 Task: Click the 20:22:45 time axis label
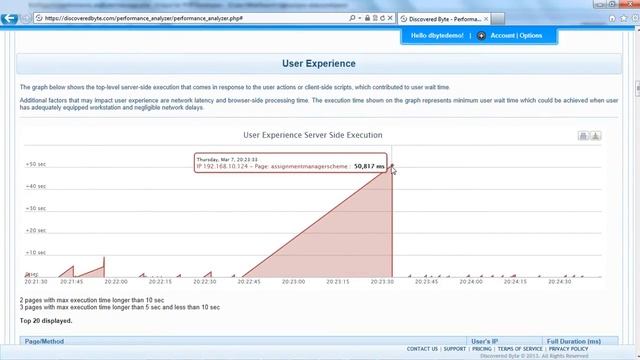pyautogui.click(x=249, y=282)
